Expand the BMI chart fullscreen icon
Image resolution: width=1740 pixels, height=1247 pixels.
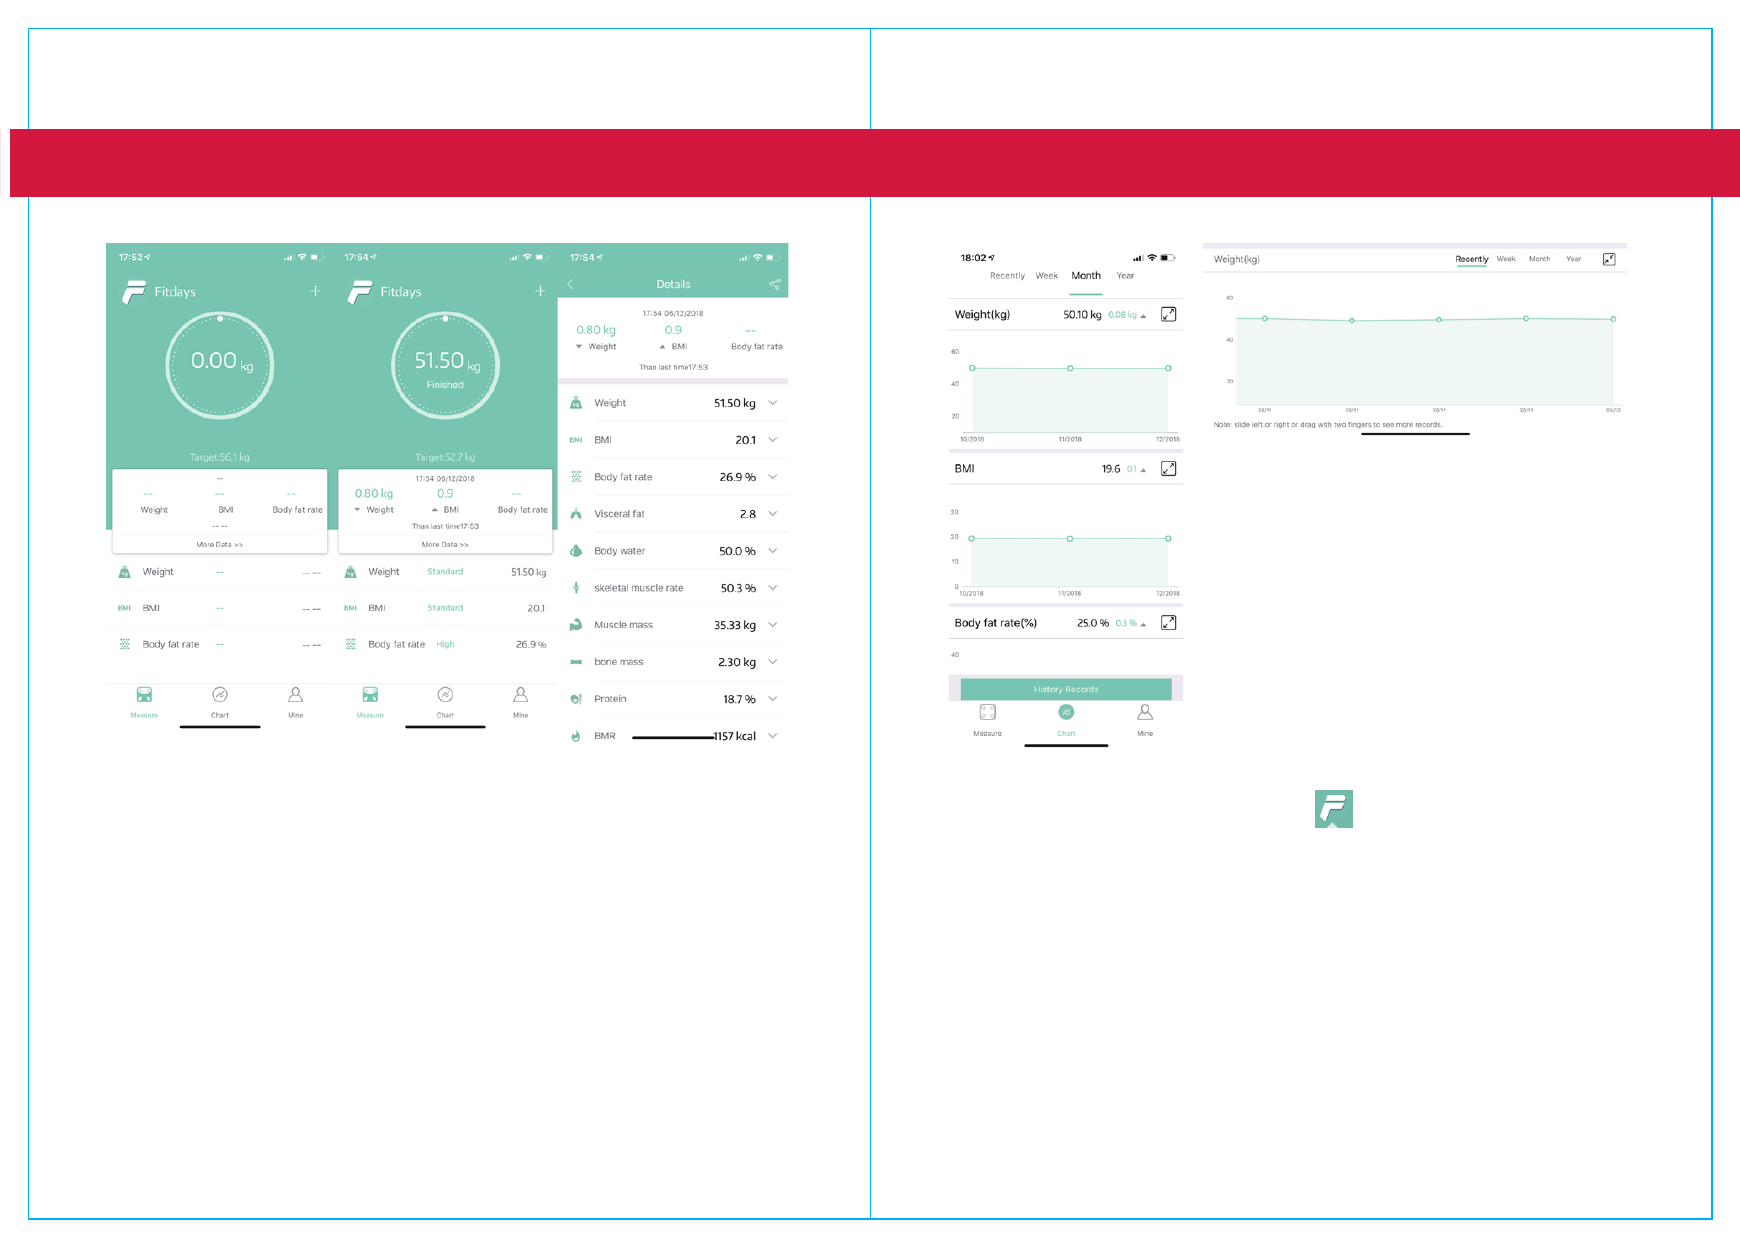pyautogui.click(x=1168, y=469)
